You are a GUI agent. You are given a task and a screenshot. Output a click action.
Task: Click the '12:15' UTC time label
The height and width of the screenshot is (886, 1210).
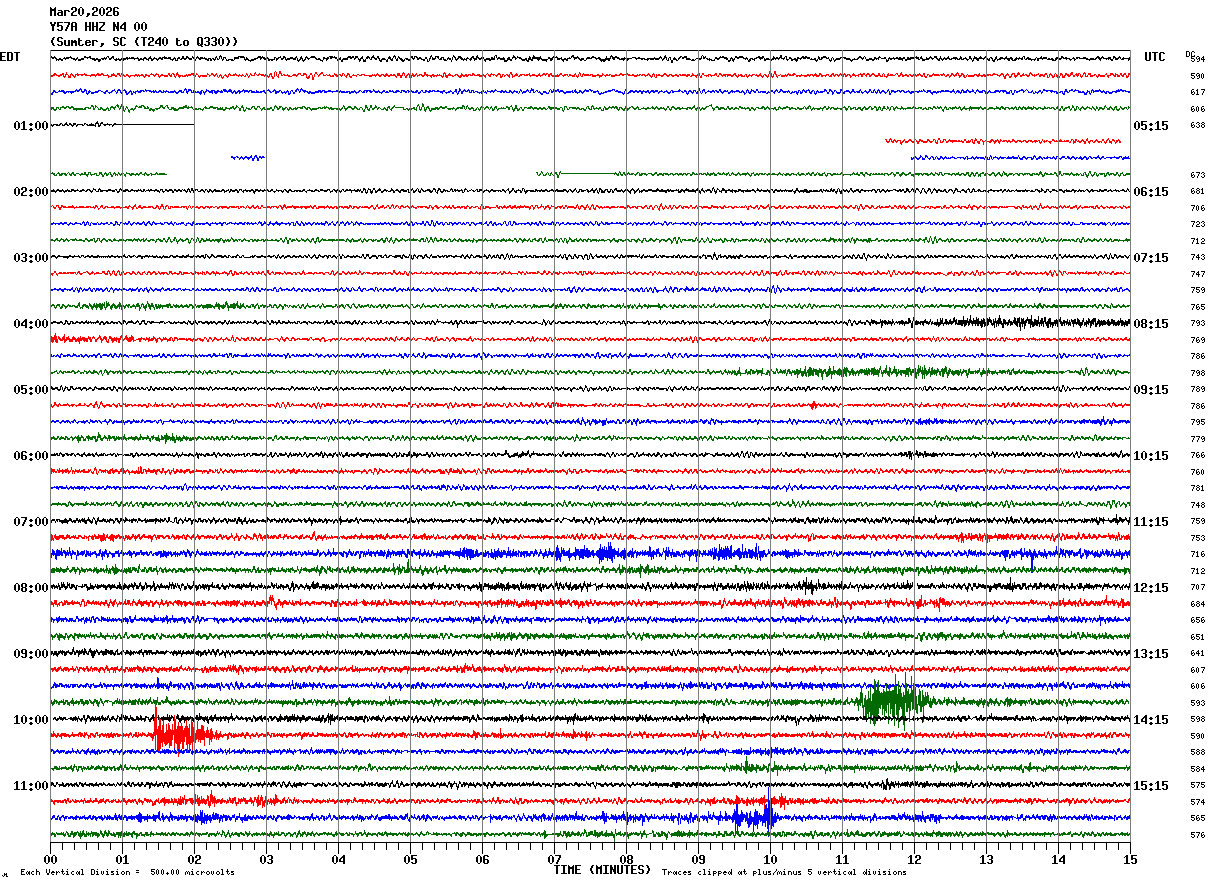pyautogui.click(x=1151, y=588)
